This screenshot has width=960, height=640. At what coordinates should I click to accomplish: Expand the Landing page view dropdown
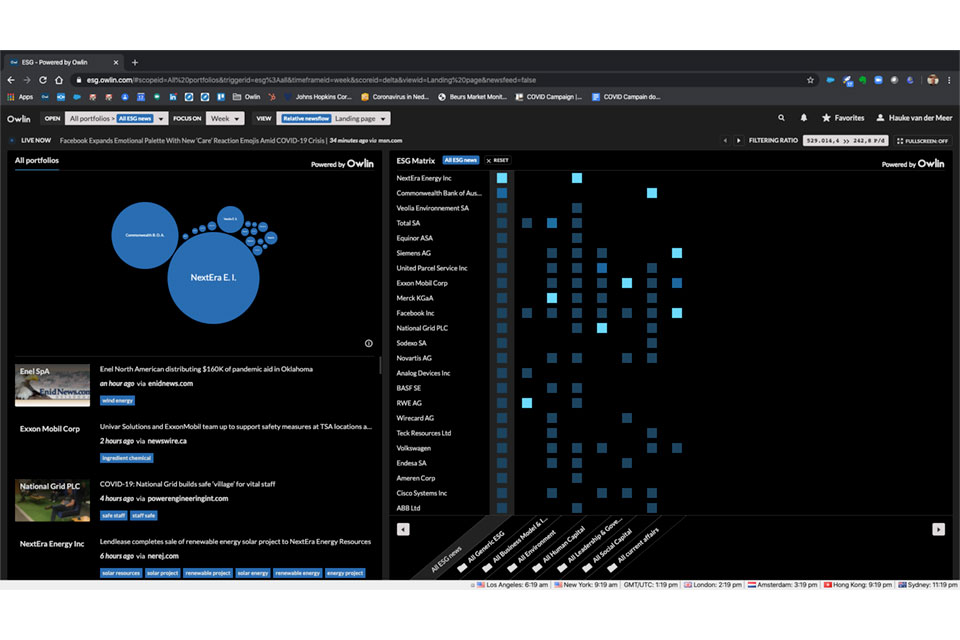[x=360, y=118]
